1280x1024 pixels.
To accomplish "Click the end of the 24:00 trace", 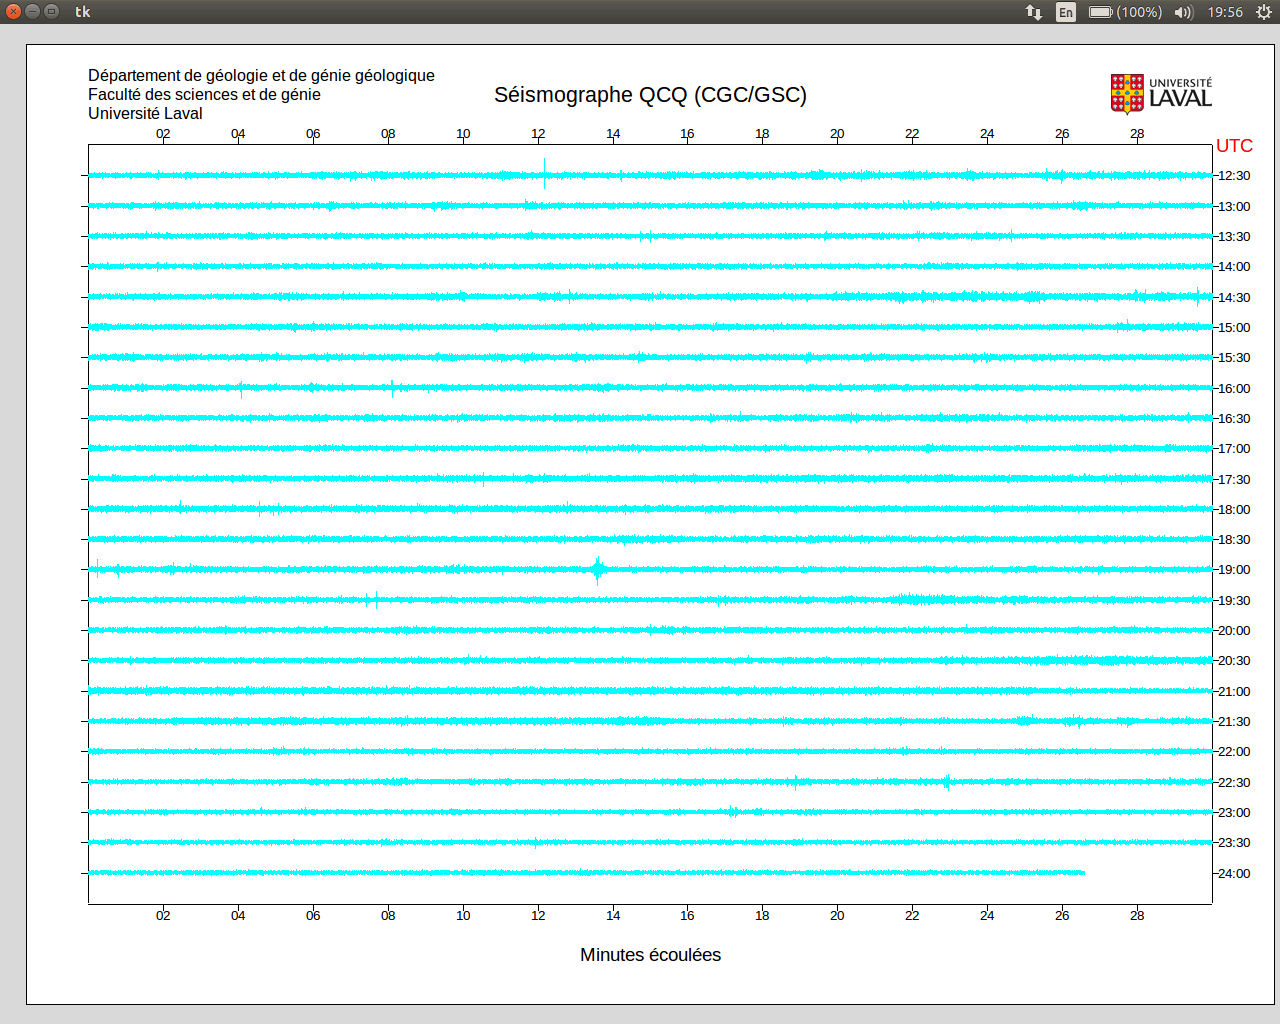I will tap(1083, 873).
